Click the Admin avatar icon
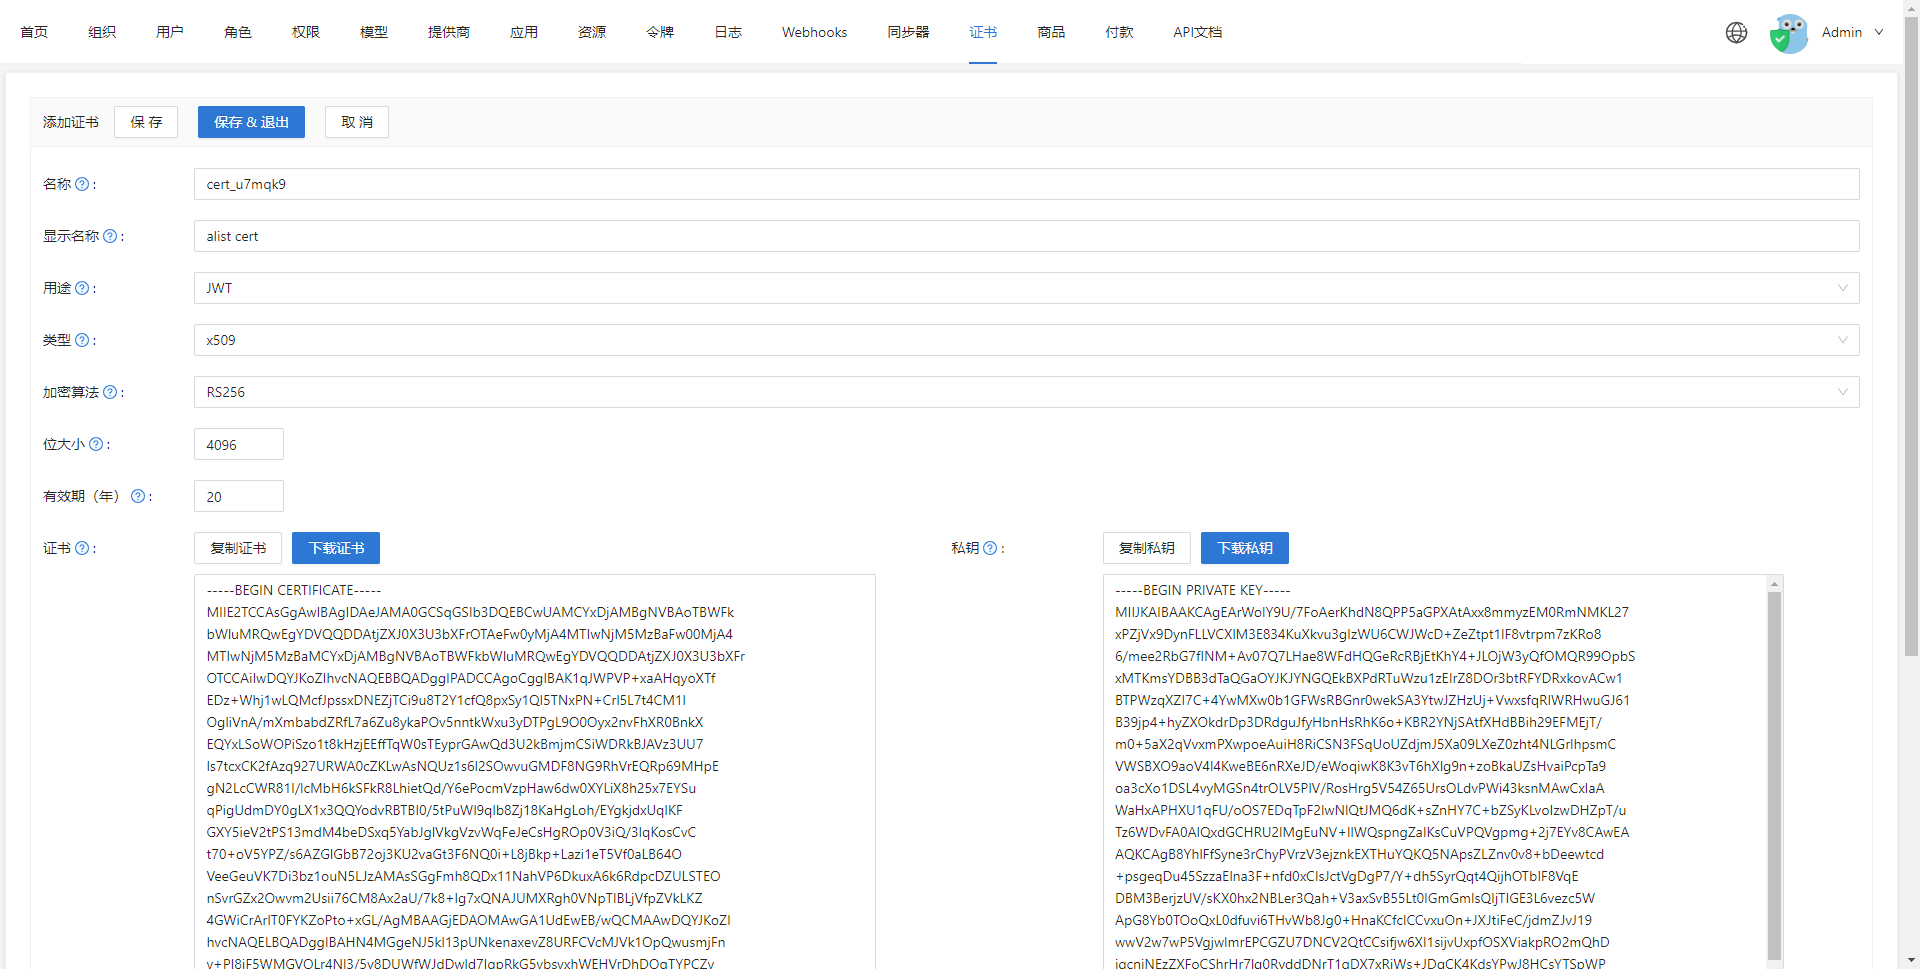 click(x=1789, y=32)
